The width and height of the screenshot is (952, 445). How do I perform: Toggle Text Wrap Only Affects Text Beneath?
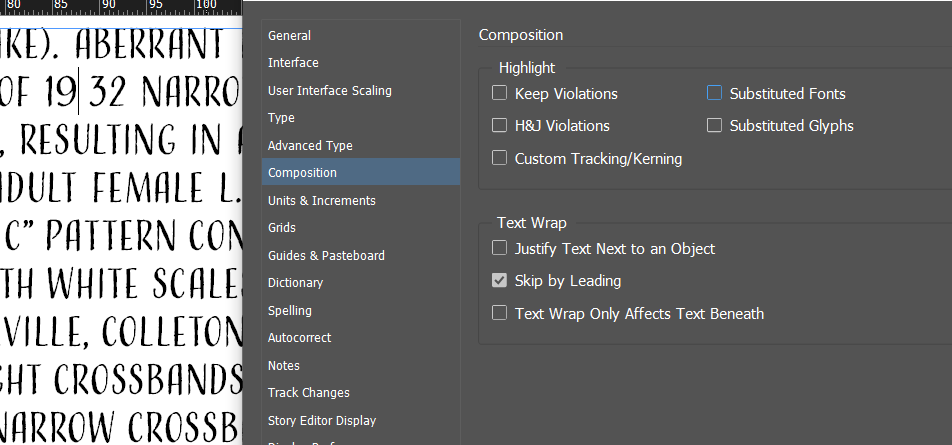point(500,313)
